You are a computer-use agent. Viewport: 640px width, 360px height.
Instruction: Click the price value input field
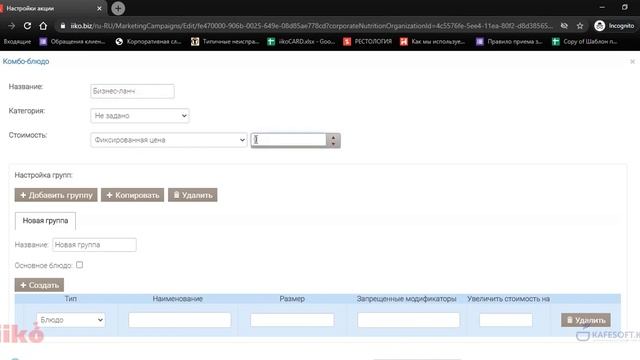(289, 140)
